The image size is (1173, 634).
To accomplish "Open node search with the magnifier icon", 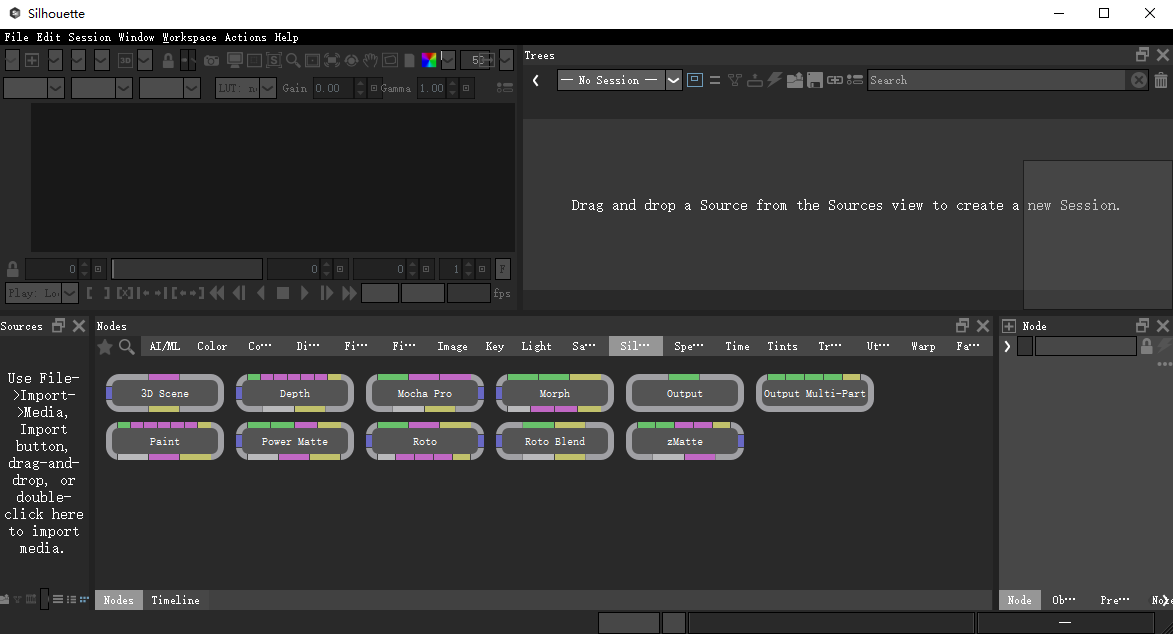I will point(127,347).
